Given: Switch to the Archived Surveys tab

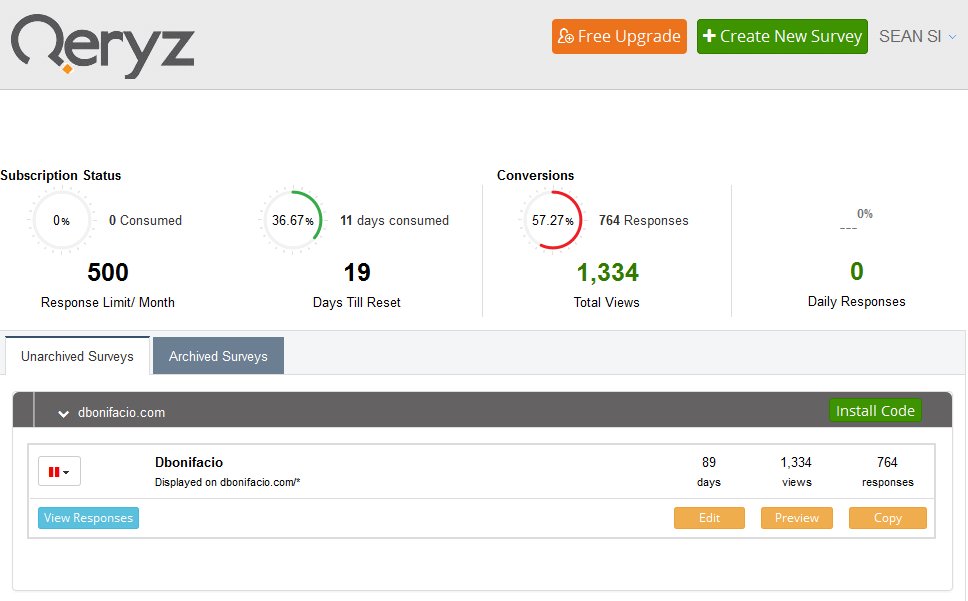Looking at the screenshot, I should point(218,355).
